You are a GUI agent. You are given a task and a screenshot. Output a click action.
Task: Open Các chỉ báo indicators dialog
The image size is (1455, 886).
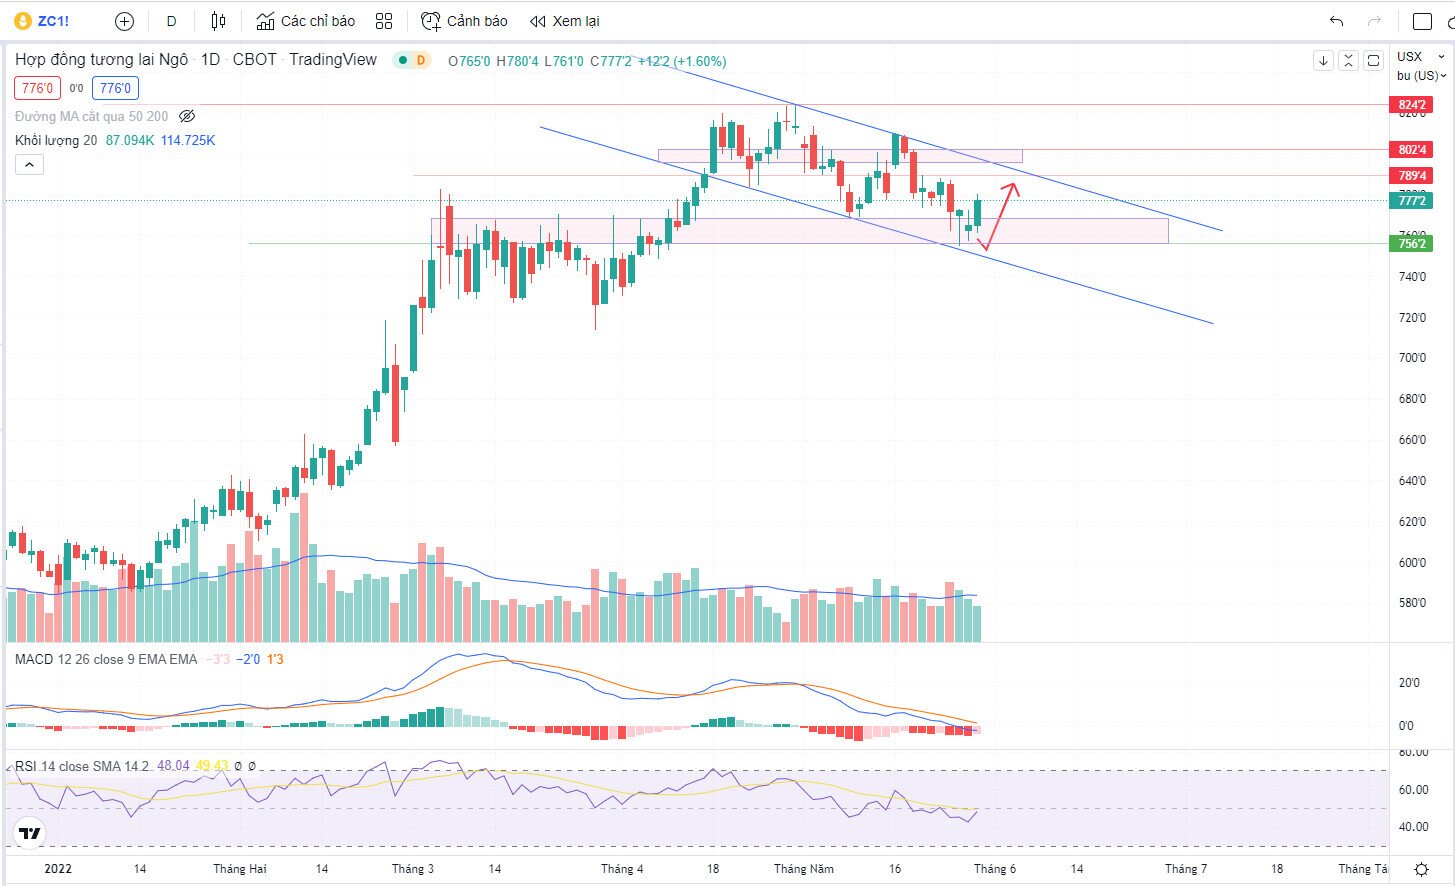coord(305,21)
